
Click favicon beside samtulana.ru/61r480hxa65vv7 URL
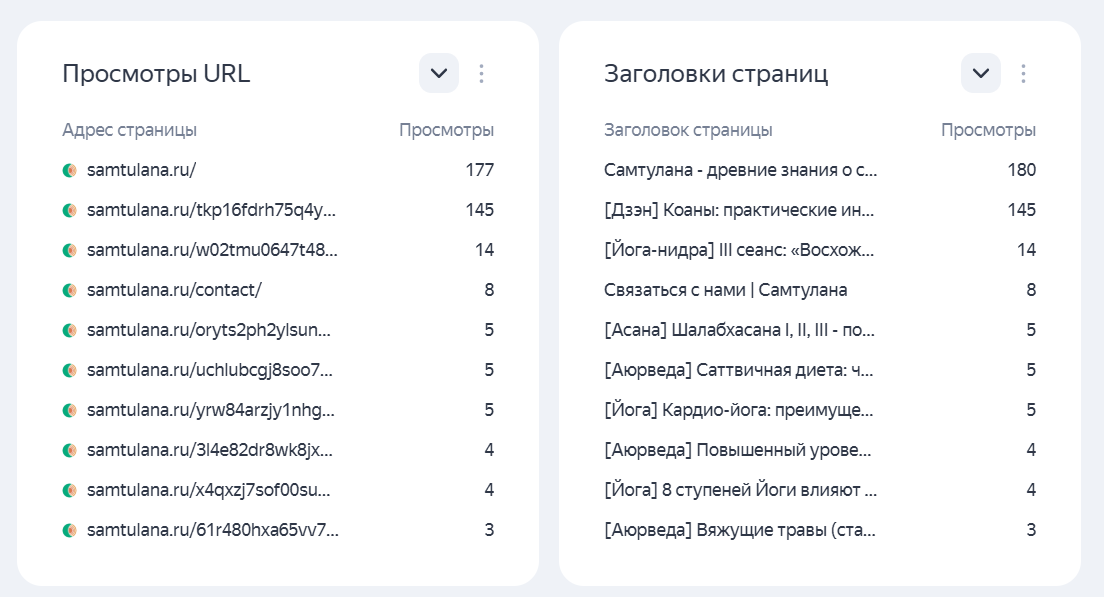70,530
